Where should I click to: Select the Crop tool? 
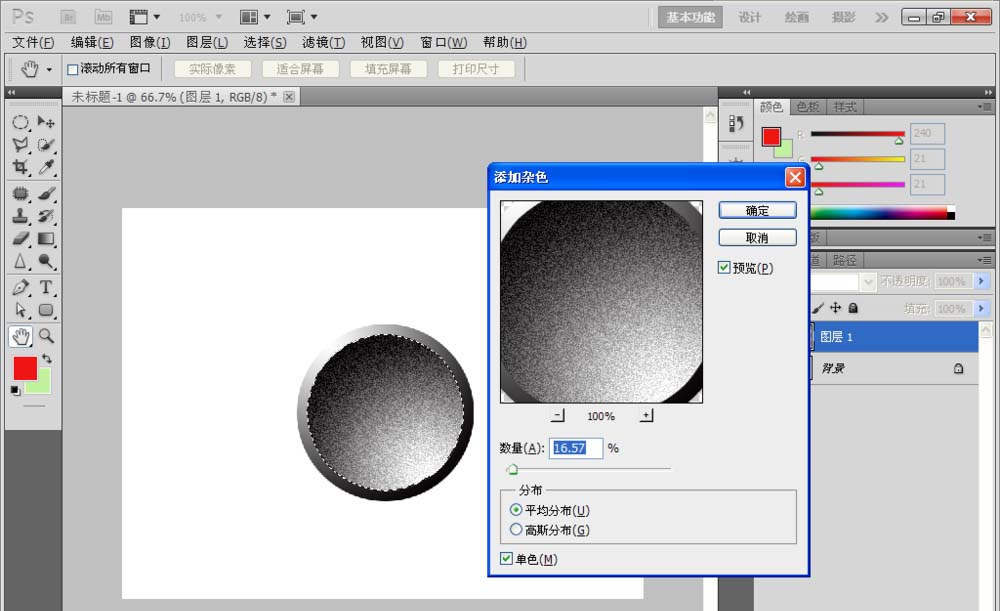(x=20, y=168)
